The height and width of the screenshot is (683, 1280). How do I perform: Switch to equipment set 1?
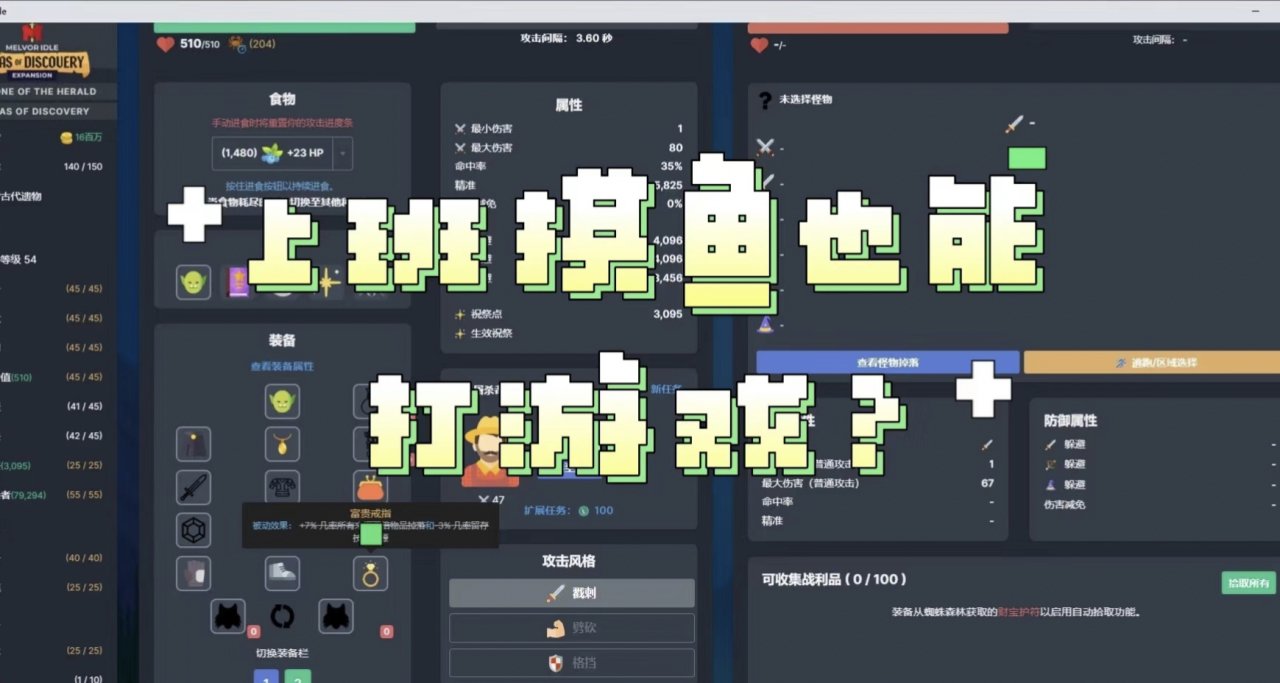click(x=266, y=677)
